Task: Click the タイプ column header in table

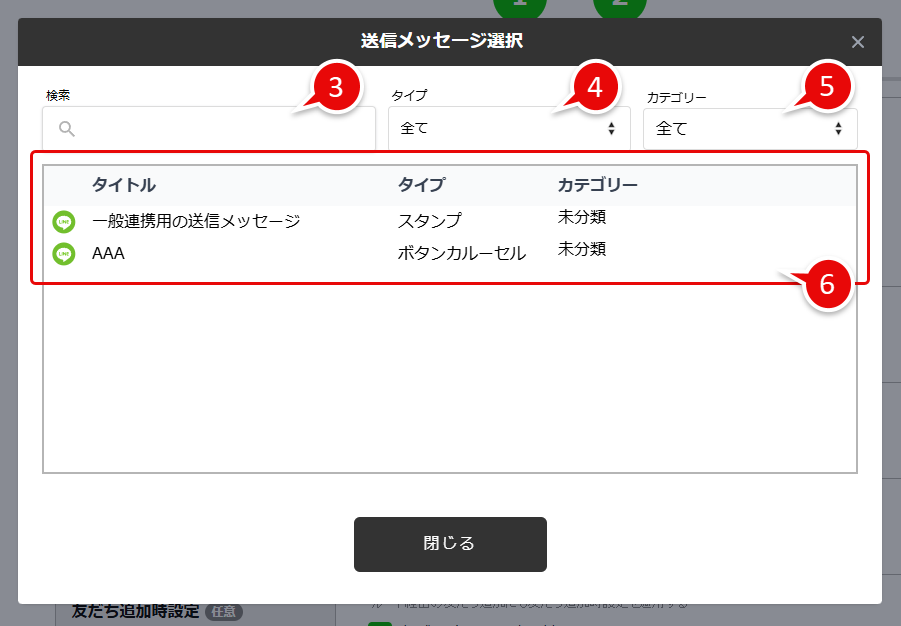Action: point(421,185)
